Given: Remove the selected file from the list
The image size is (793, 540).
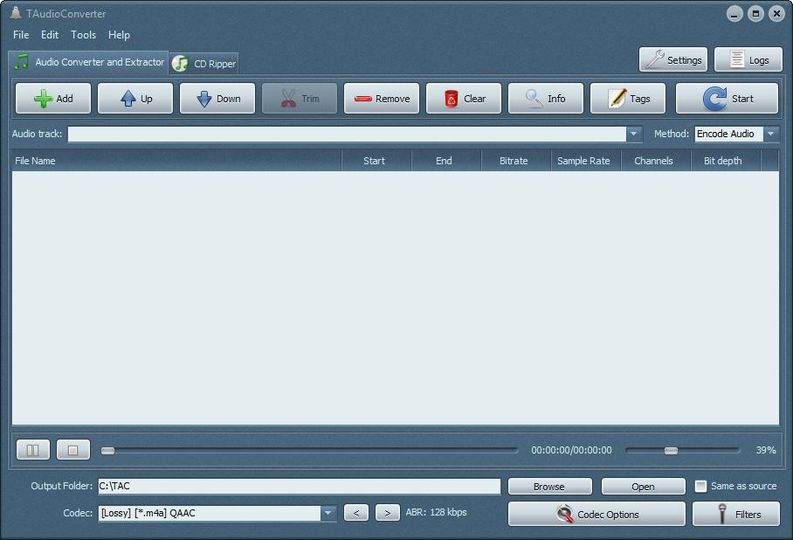Looking at the screenshot, I should coord(381,98).
